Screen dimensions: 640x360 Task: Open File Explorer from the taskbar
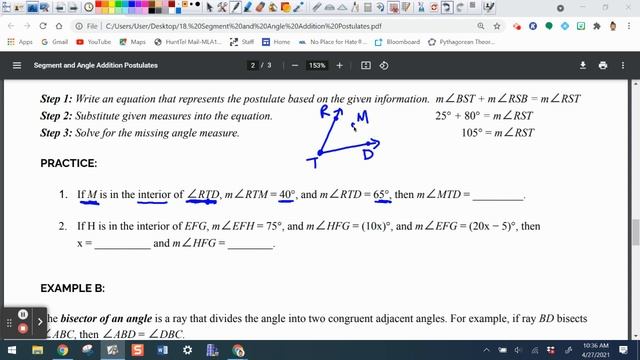click(38, 350)
